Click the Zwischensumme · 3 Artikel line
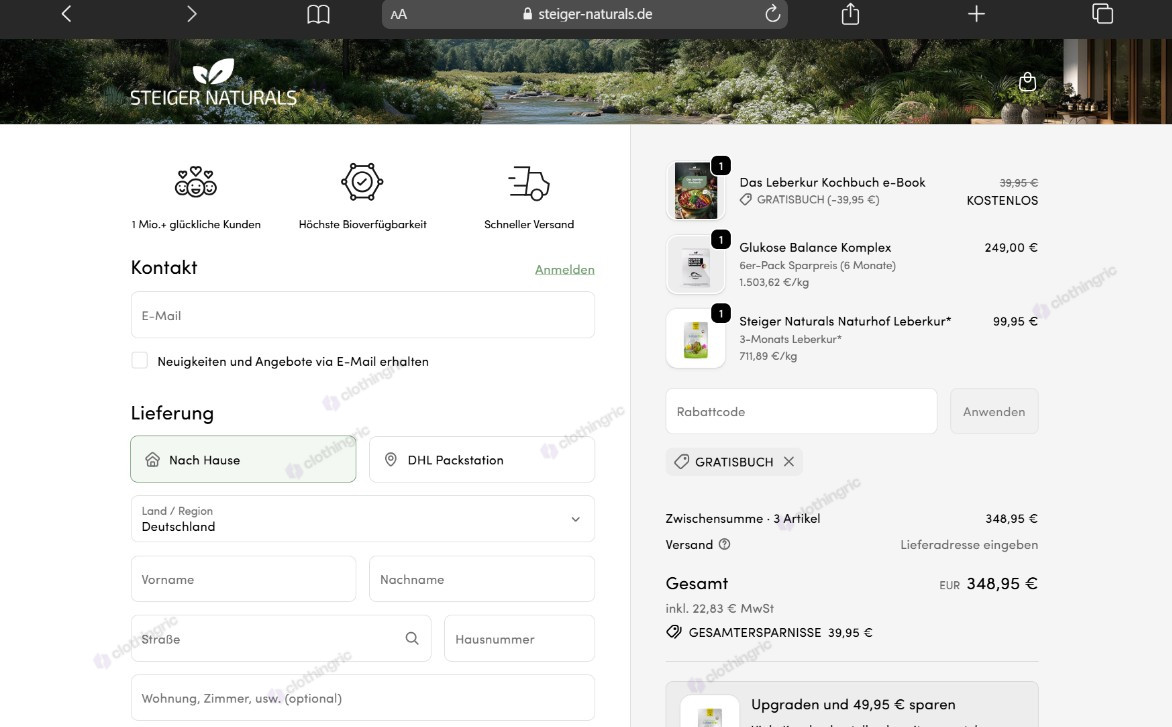This screenshot has width=1172, height=727. 743,519
